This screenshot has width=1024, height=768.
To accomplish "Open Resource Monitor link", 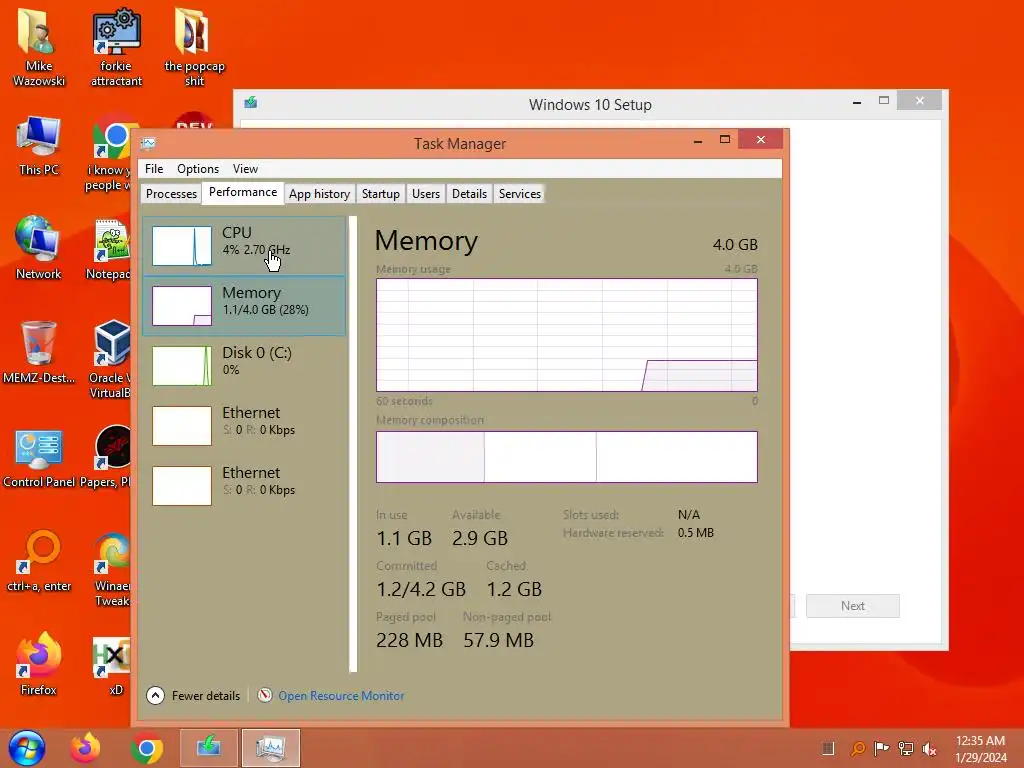I will (x=341, y=696).
